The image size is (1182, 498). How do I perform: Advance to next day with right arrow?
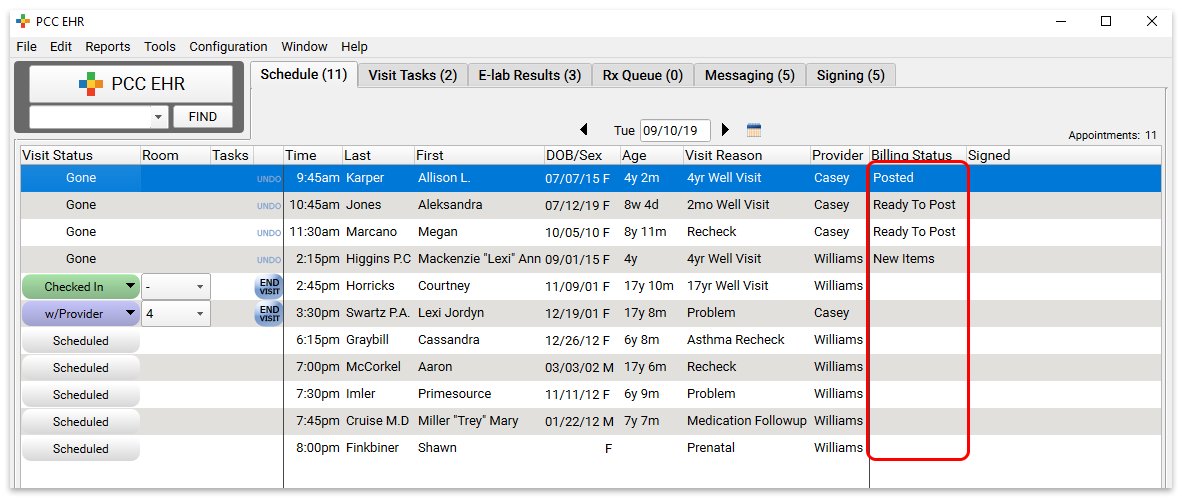pos(725,130)
